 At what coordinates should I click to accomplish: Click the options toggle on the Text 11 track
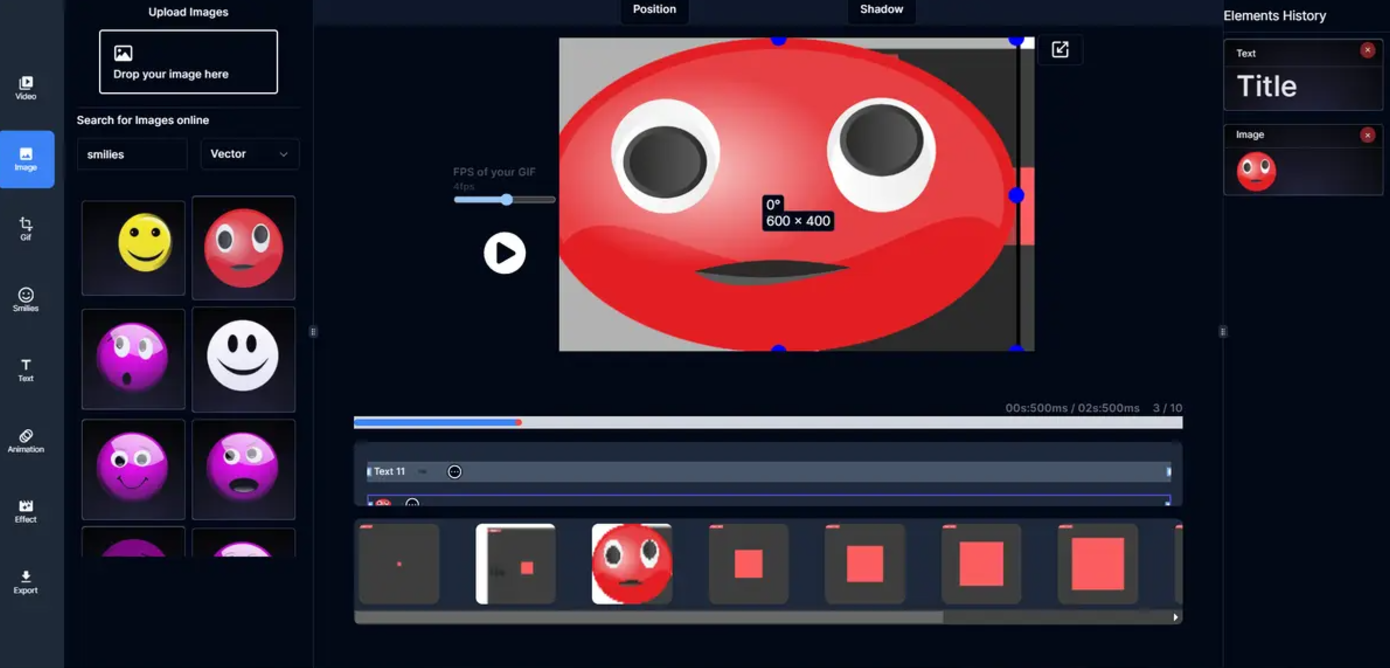[x=455, y=470]
